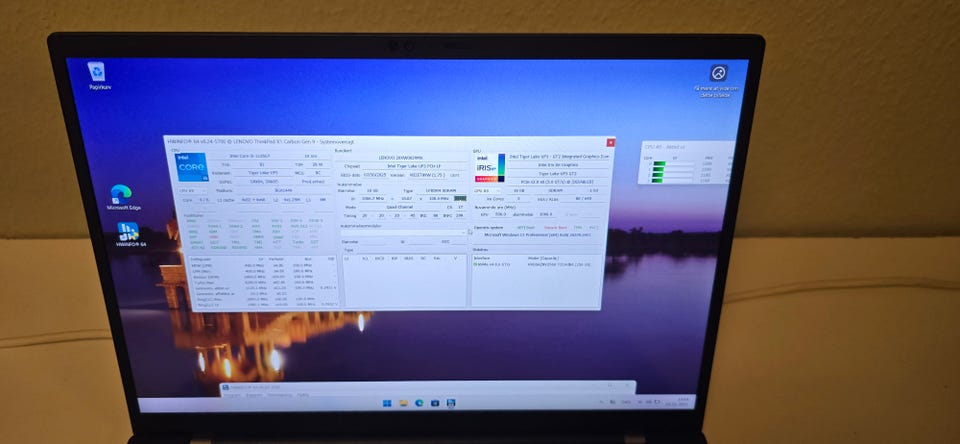Click the Windows Spotlight icon on the desktop

pos(718,73)
